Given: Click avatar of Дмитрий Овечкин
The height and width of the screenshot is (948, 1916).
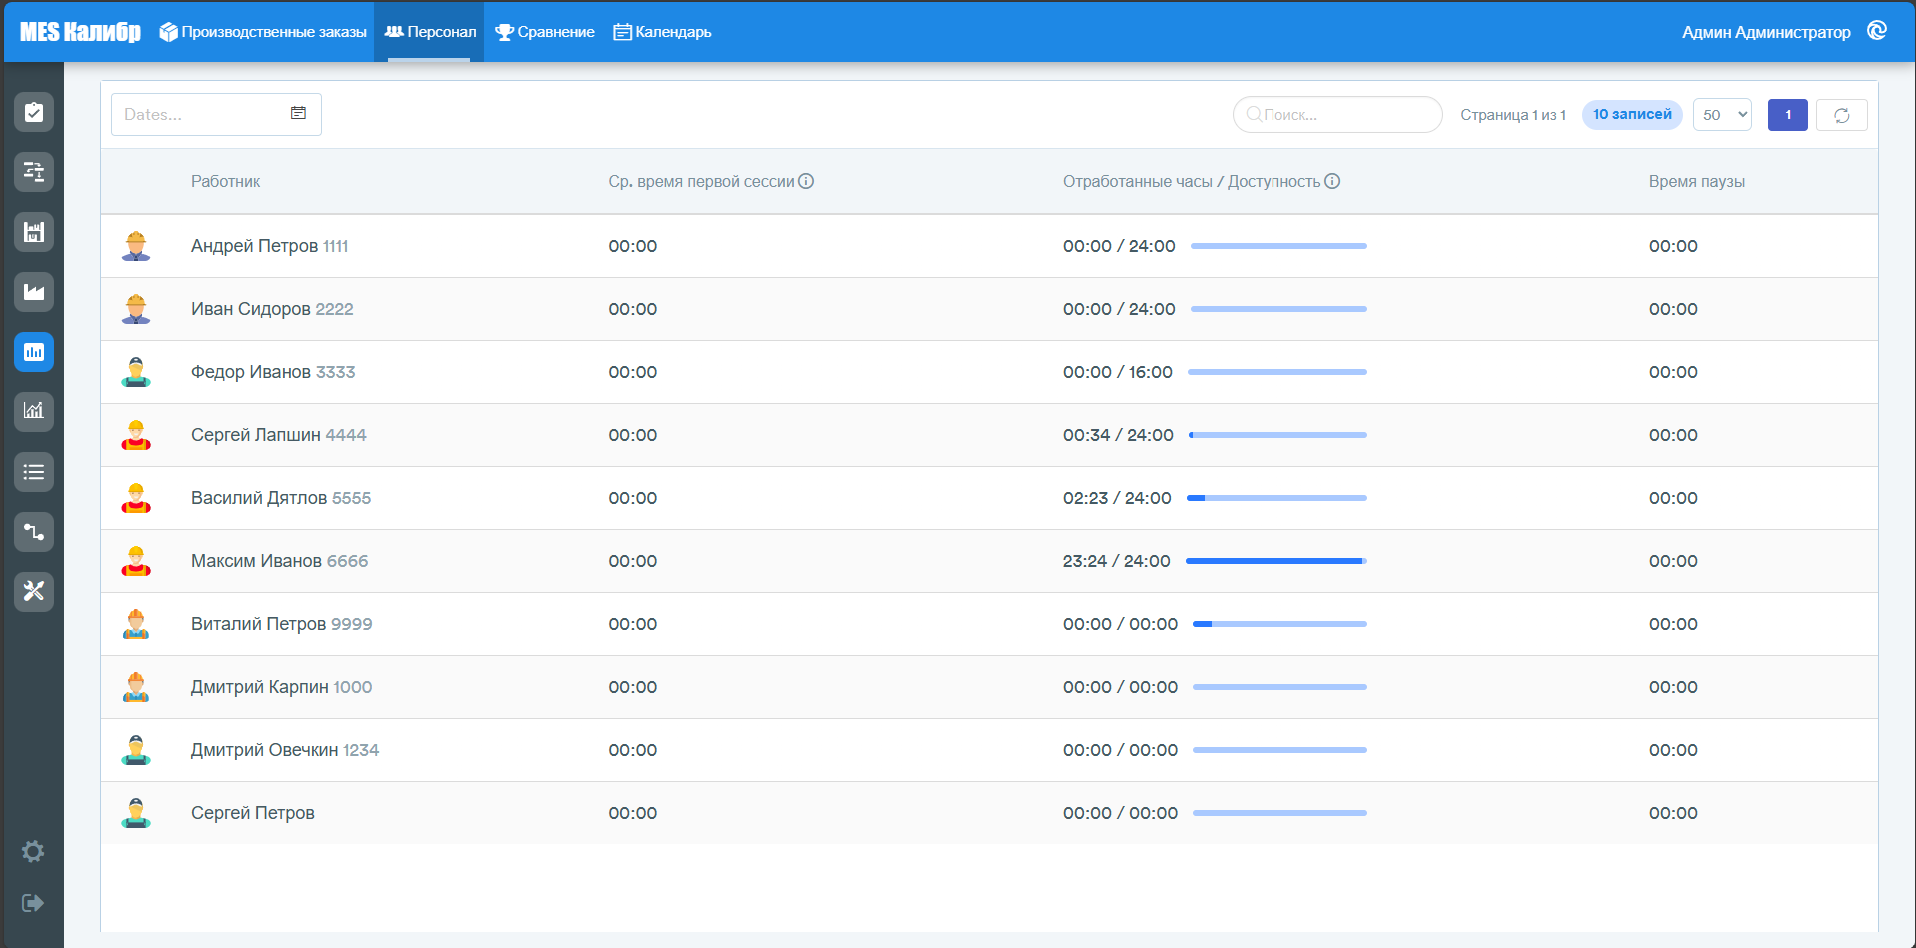Looking at the screenshot, I should pos(136,750).
